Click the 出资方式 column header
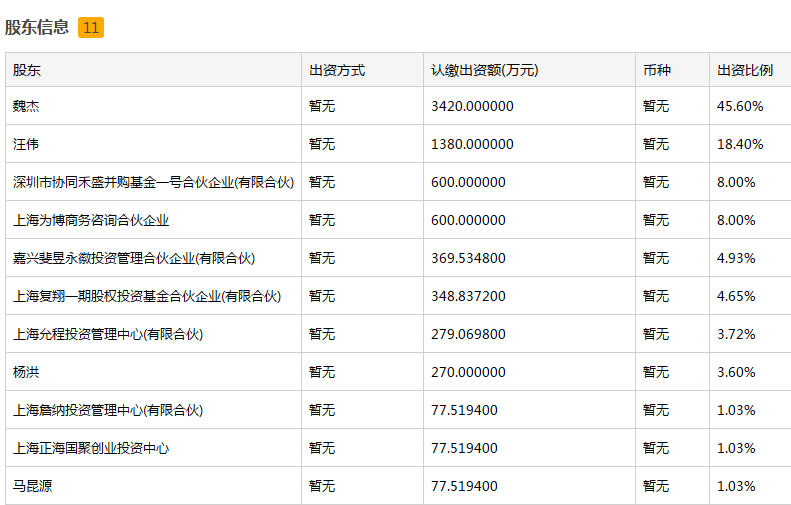Image resolution: width=791 pixels, height=505 pixels. (337, 70)
